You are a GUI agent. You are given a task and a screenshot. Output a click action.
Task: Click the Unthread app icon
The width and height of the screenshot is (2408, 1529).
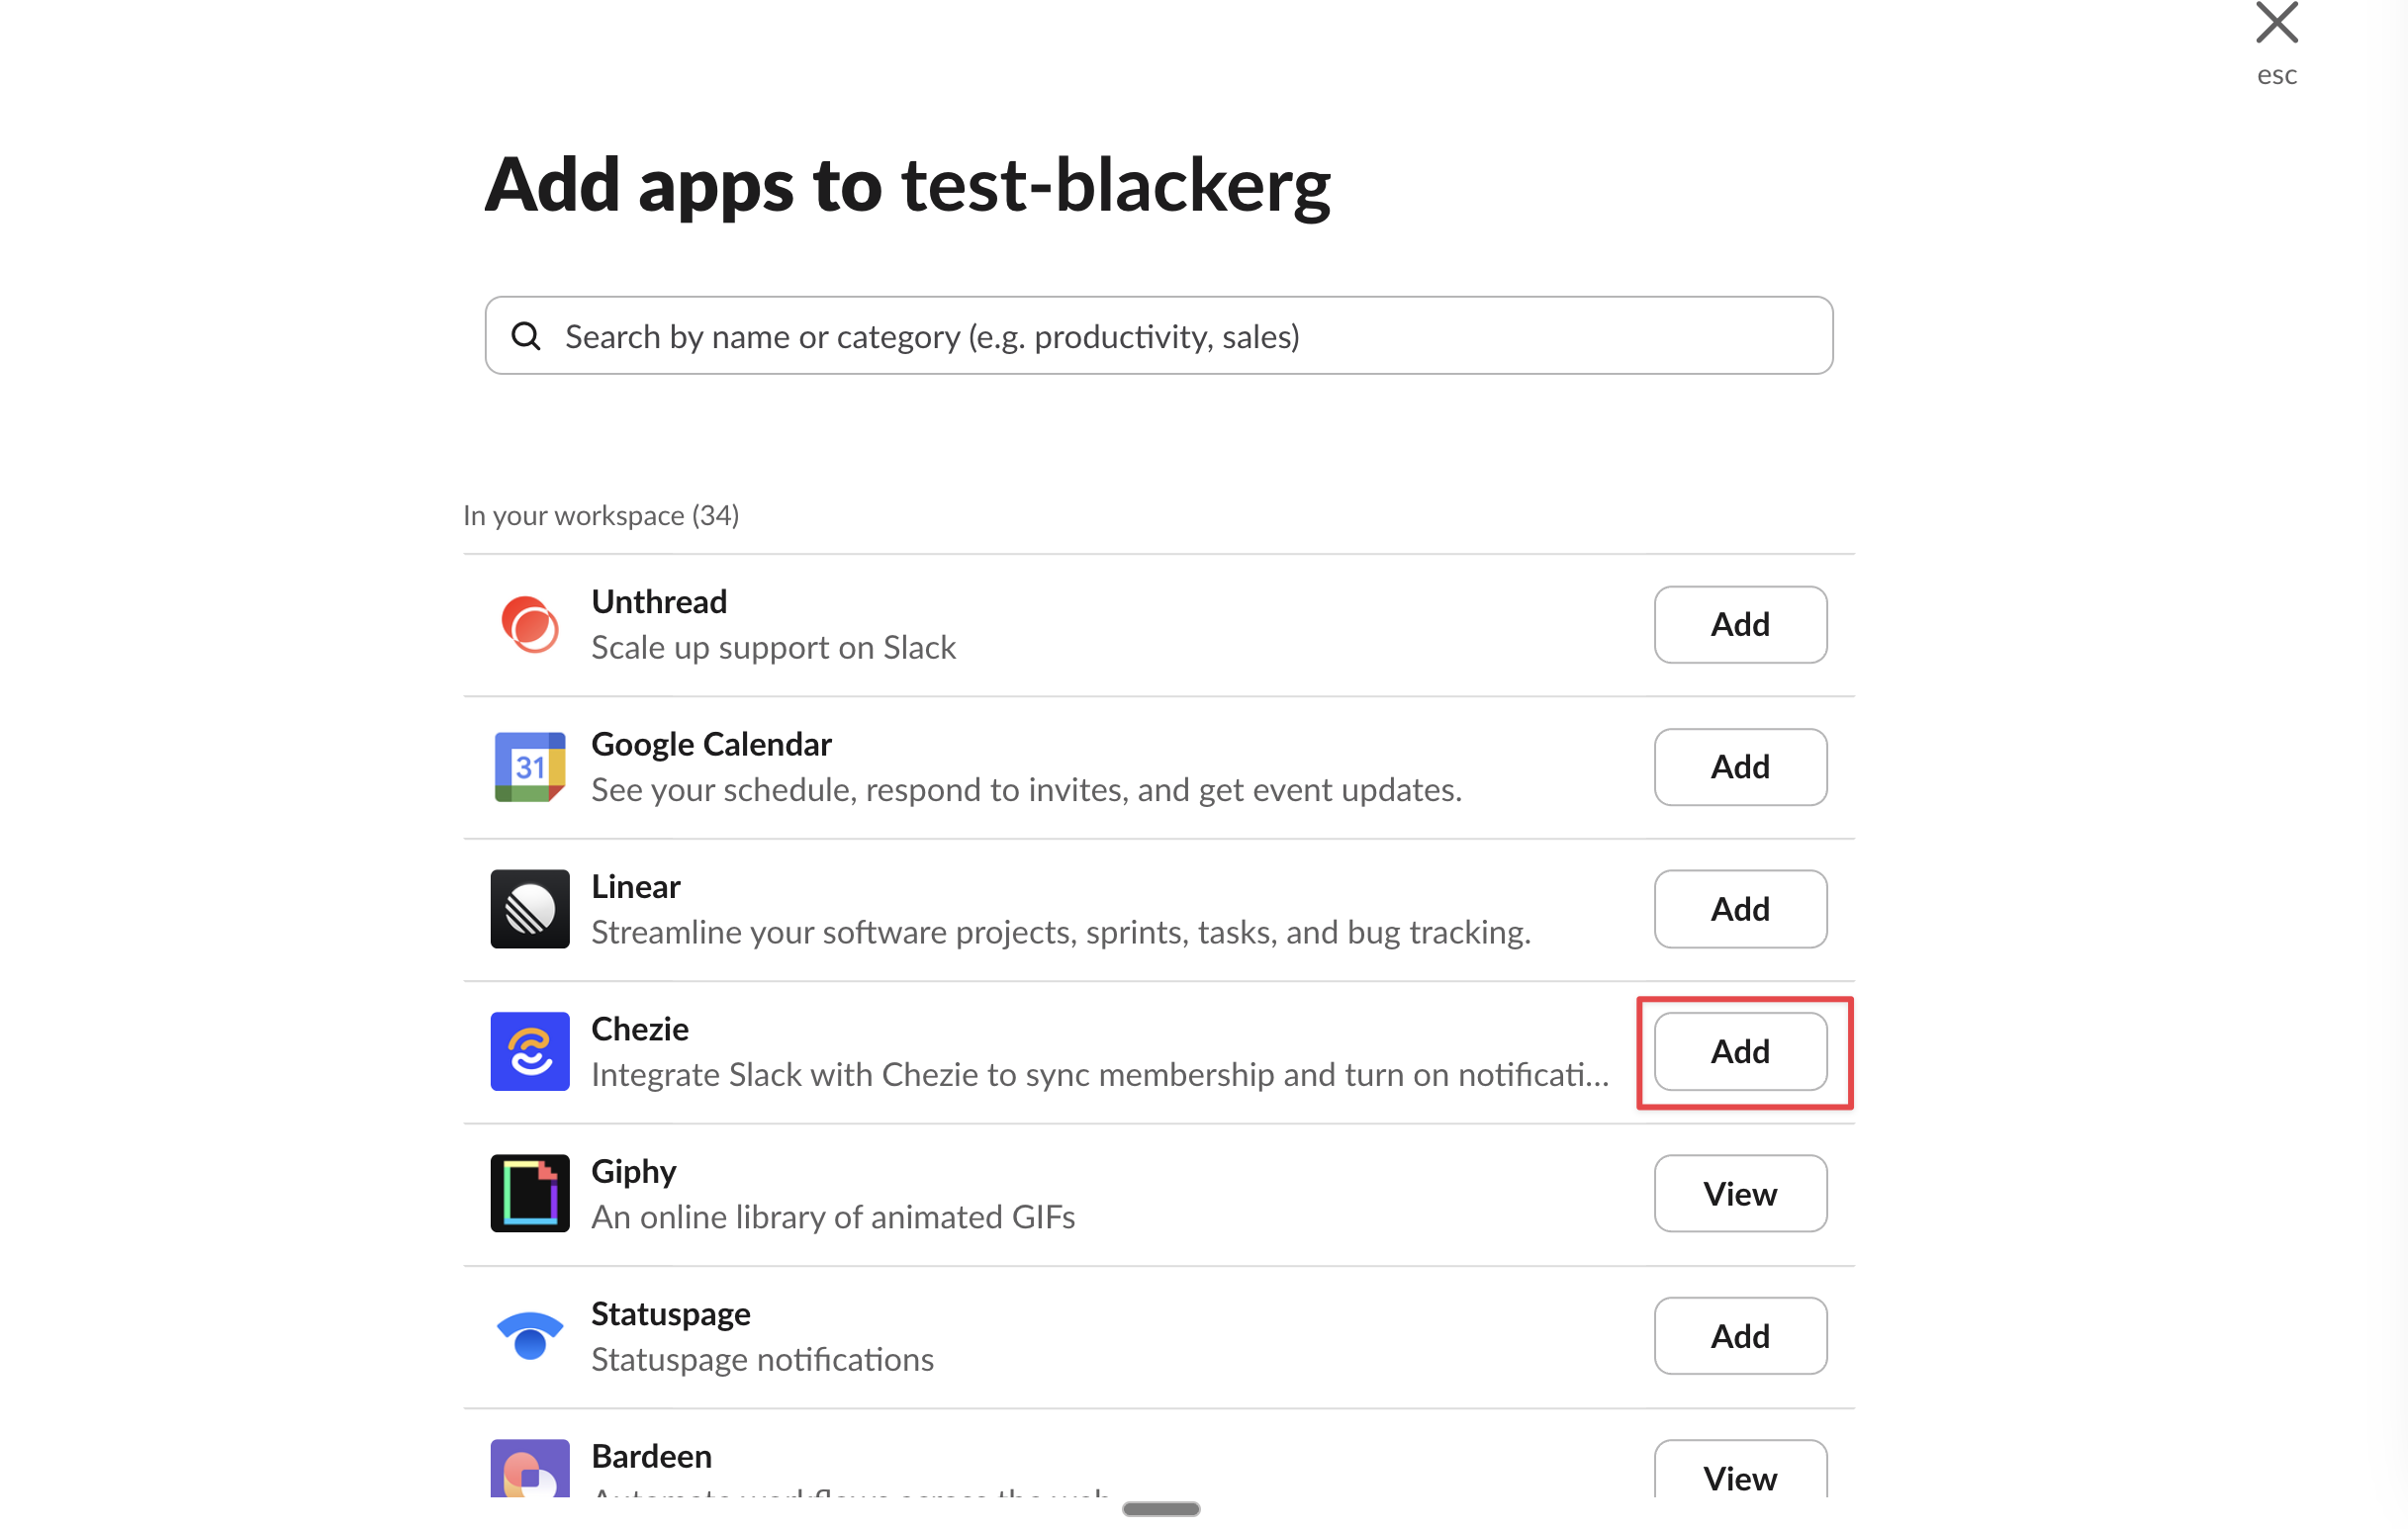click(529, 624)
